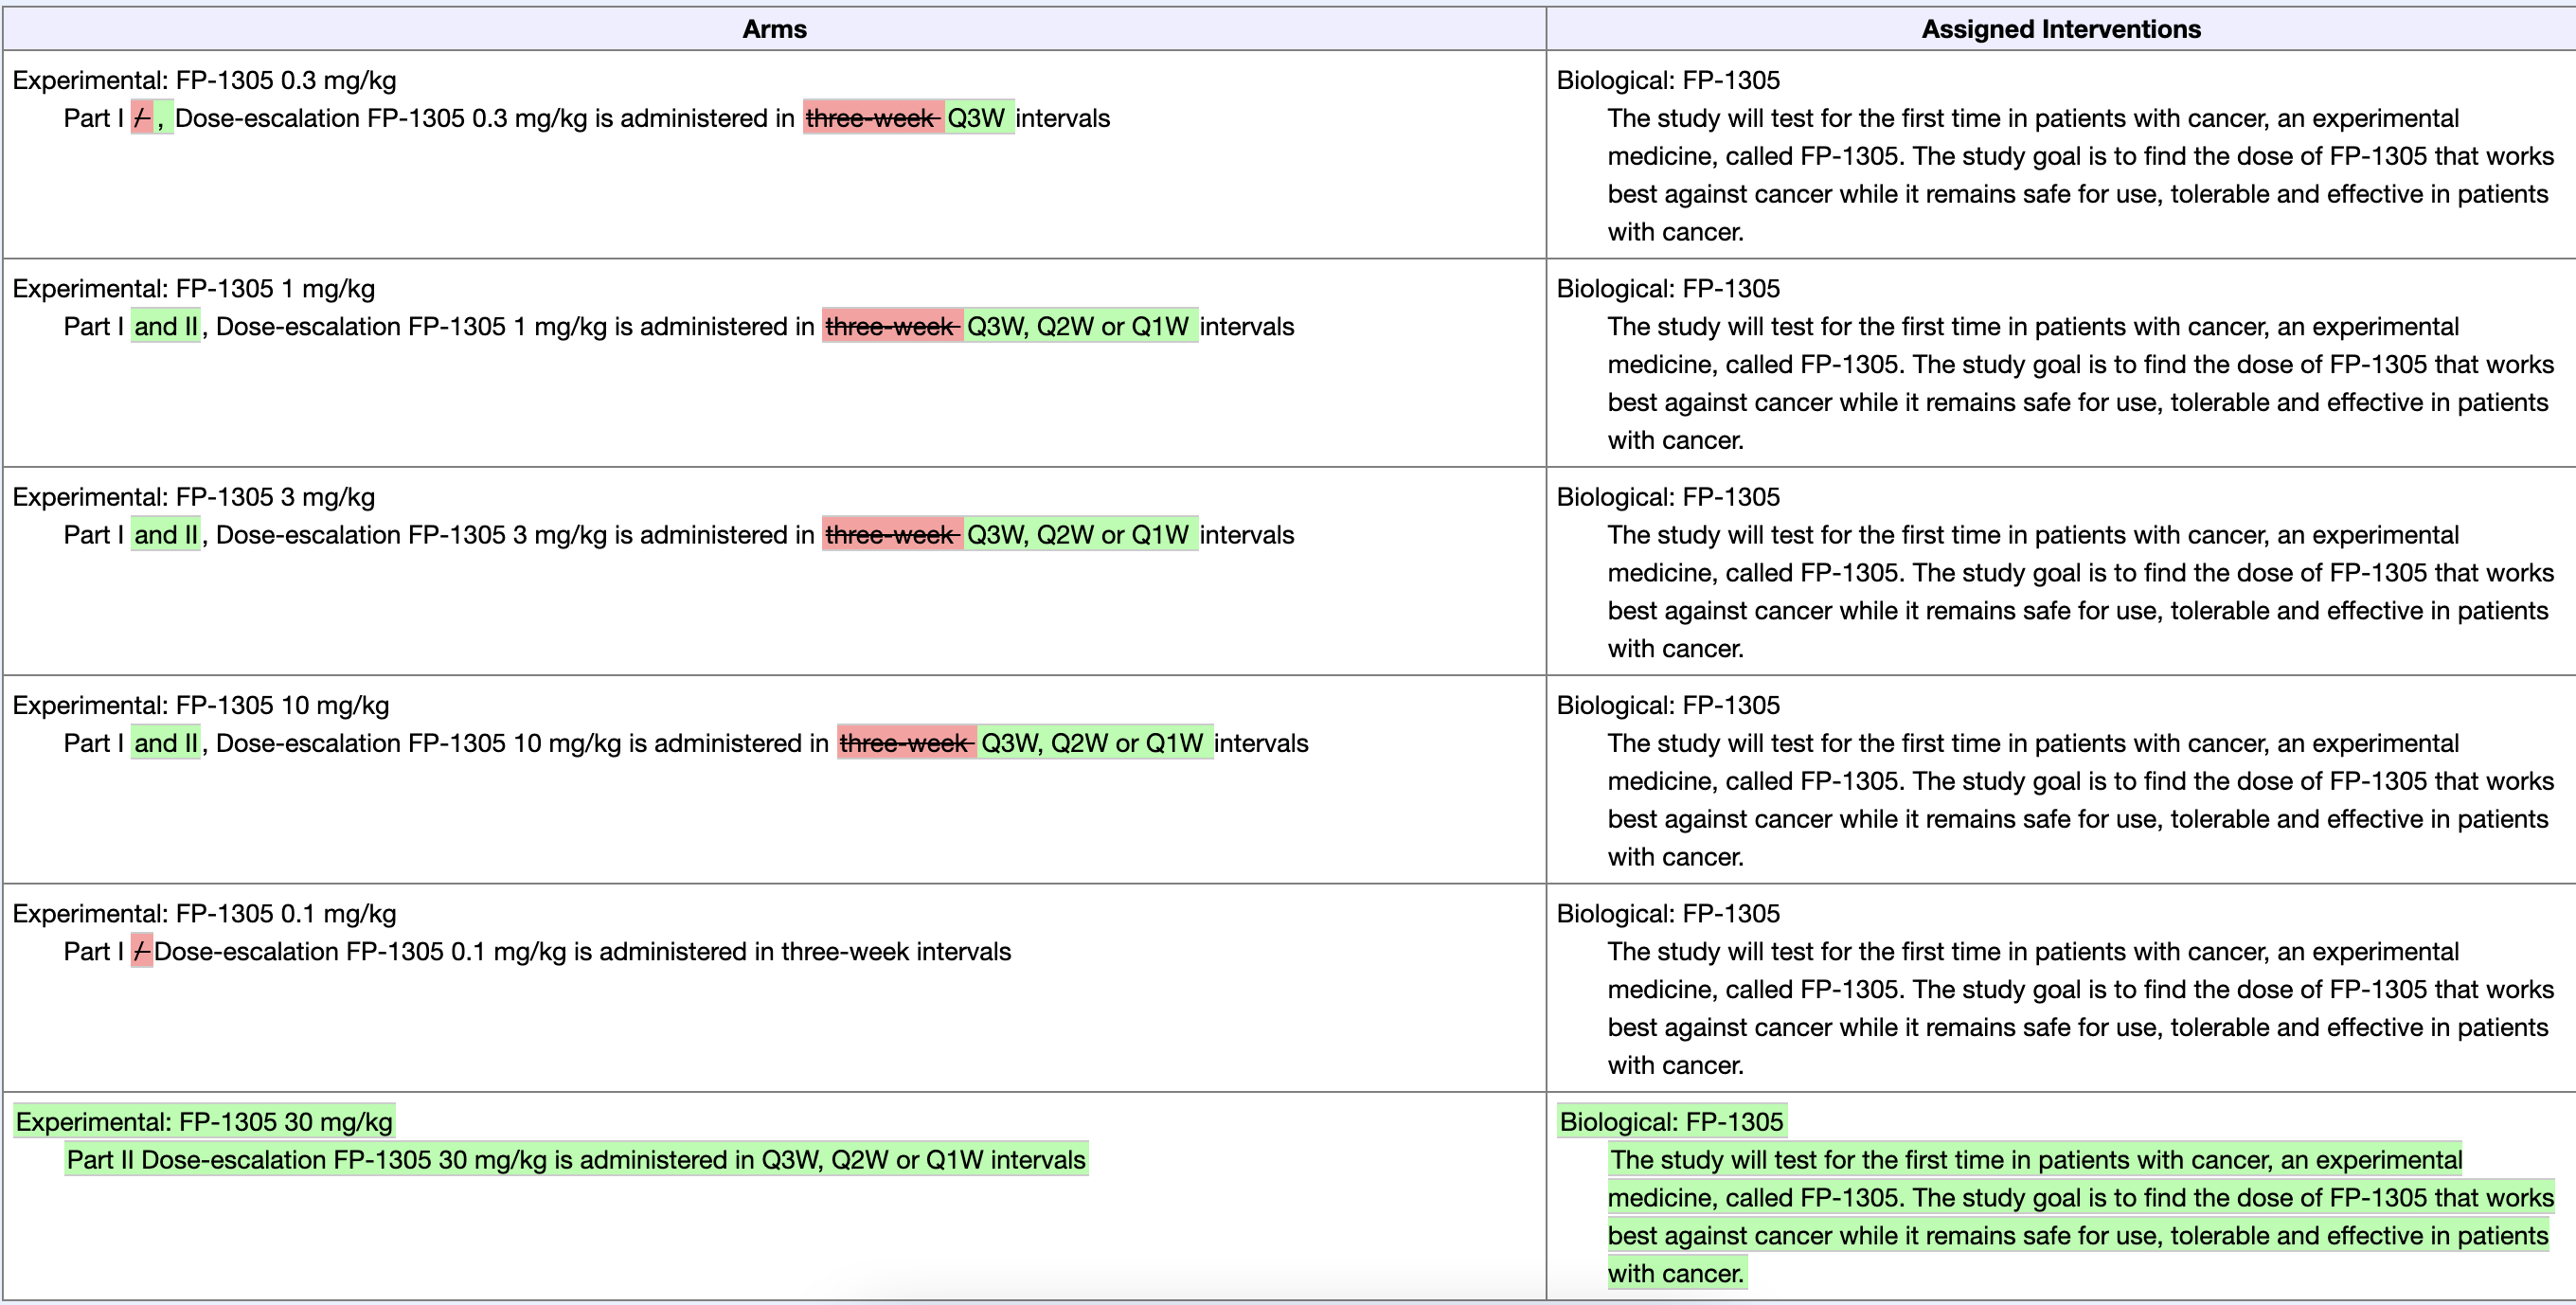The width and height of the screenshot is (2576, 1305).
Task: Click the Arms column header
Action: [x=774, y=29]
